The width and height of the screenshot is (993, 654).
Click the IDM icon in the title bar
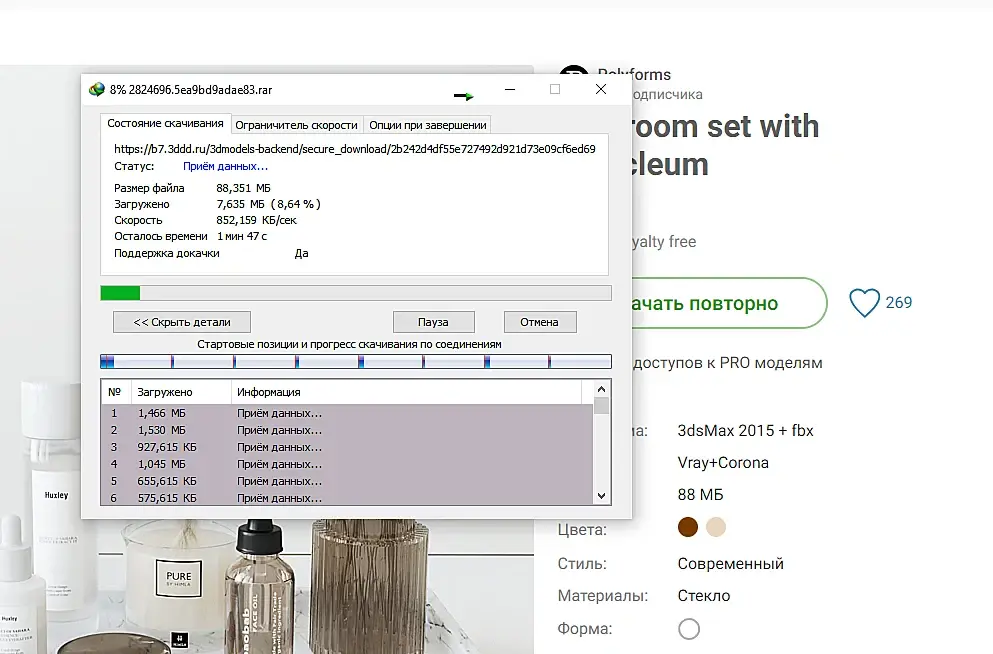click(96, 89)
